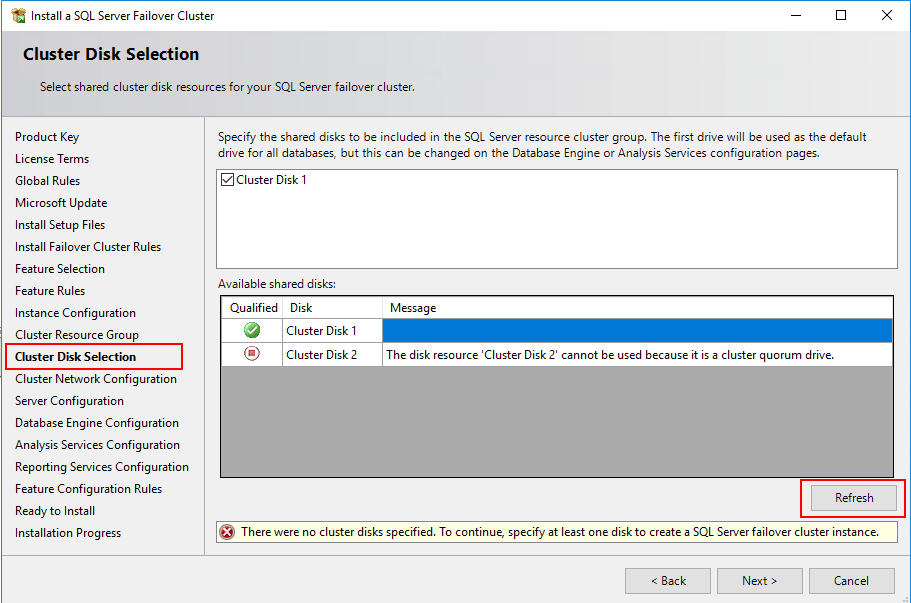Select Feature Rules in the step list
The width and height of the screenshot is (911, 603).
(50, 291)
